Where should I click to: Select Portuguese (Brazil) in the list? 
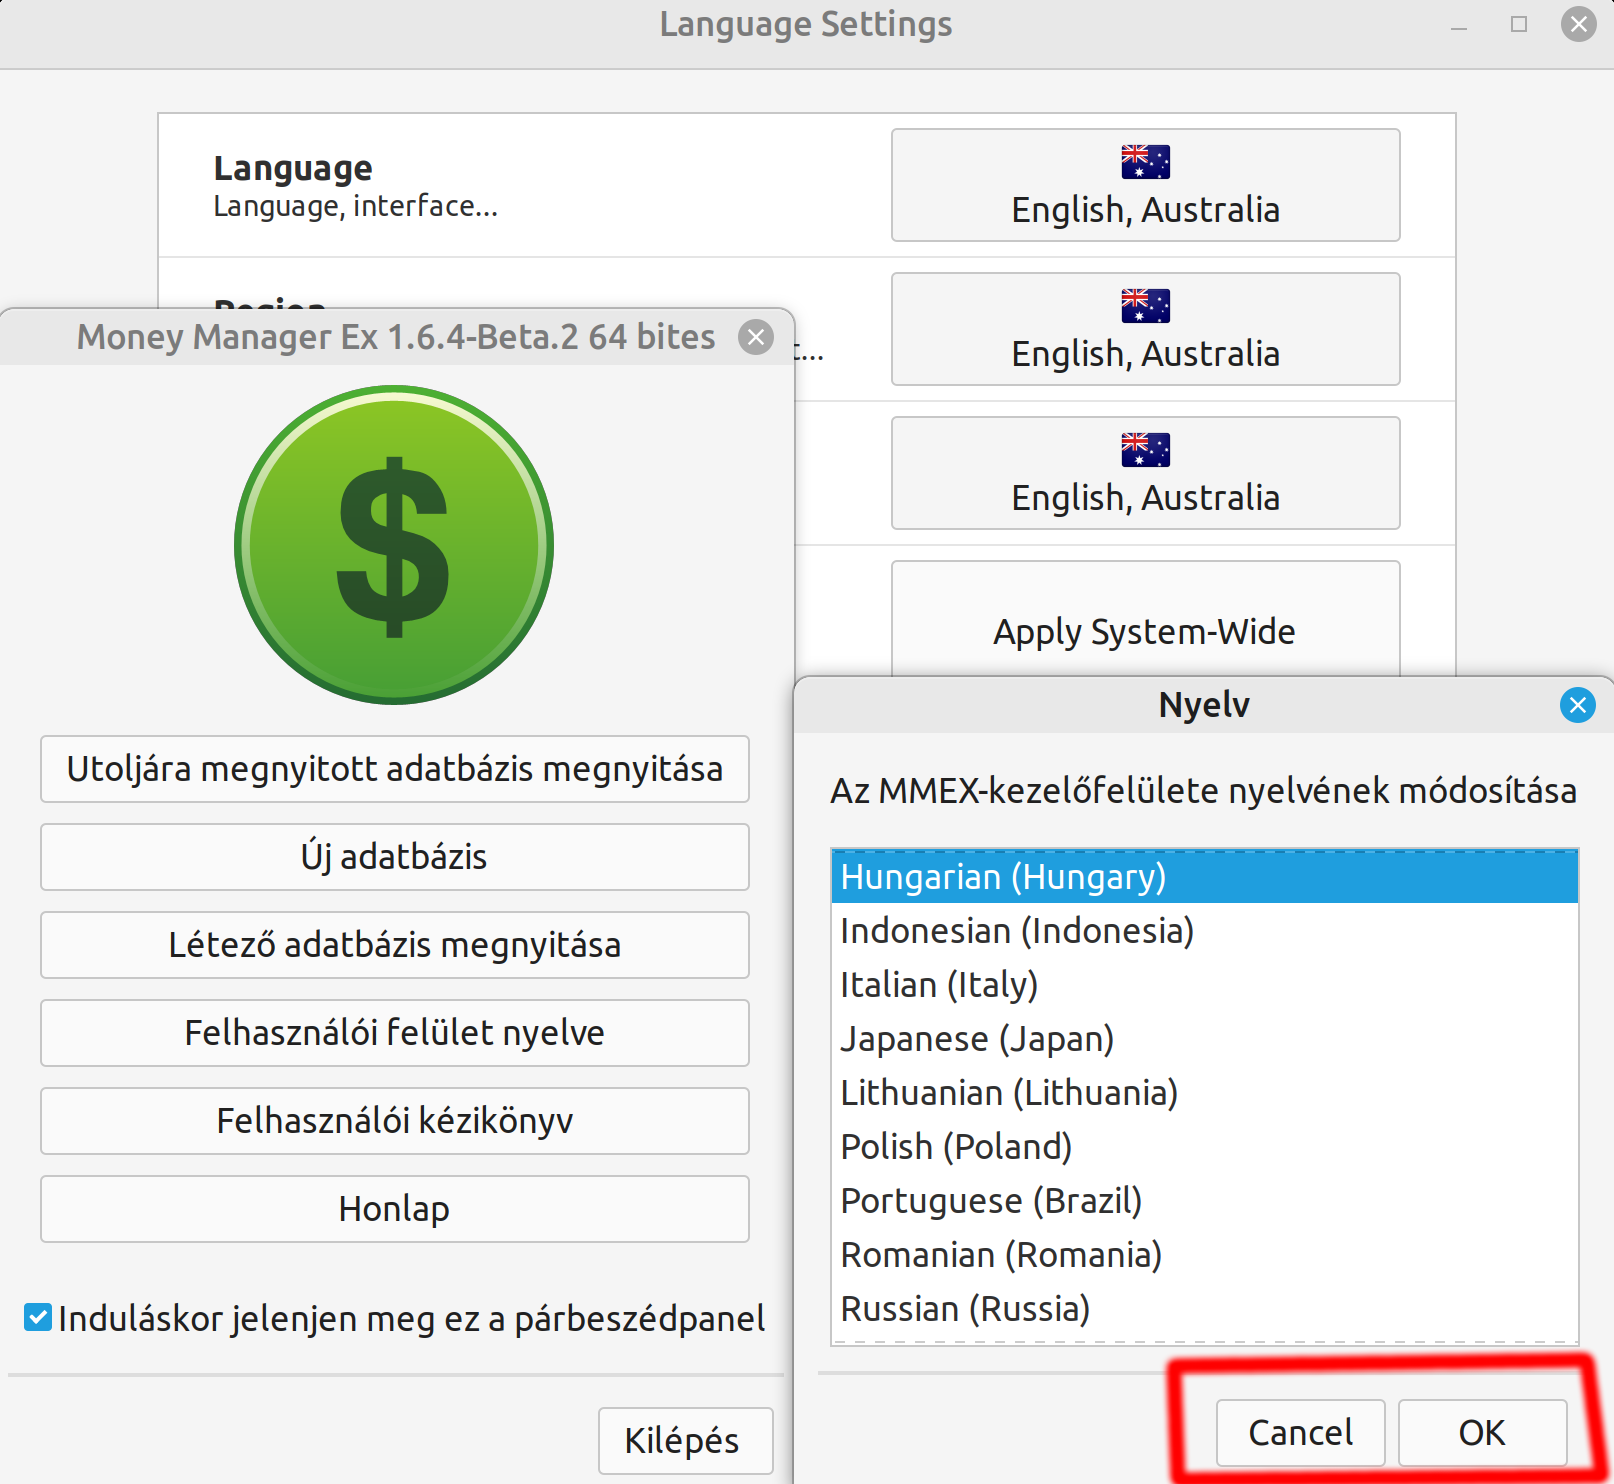[991, 1200]
